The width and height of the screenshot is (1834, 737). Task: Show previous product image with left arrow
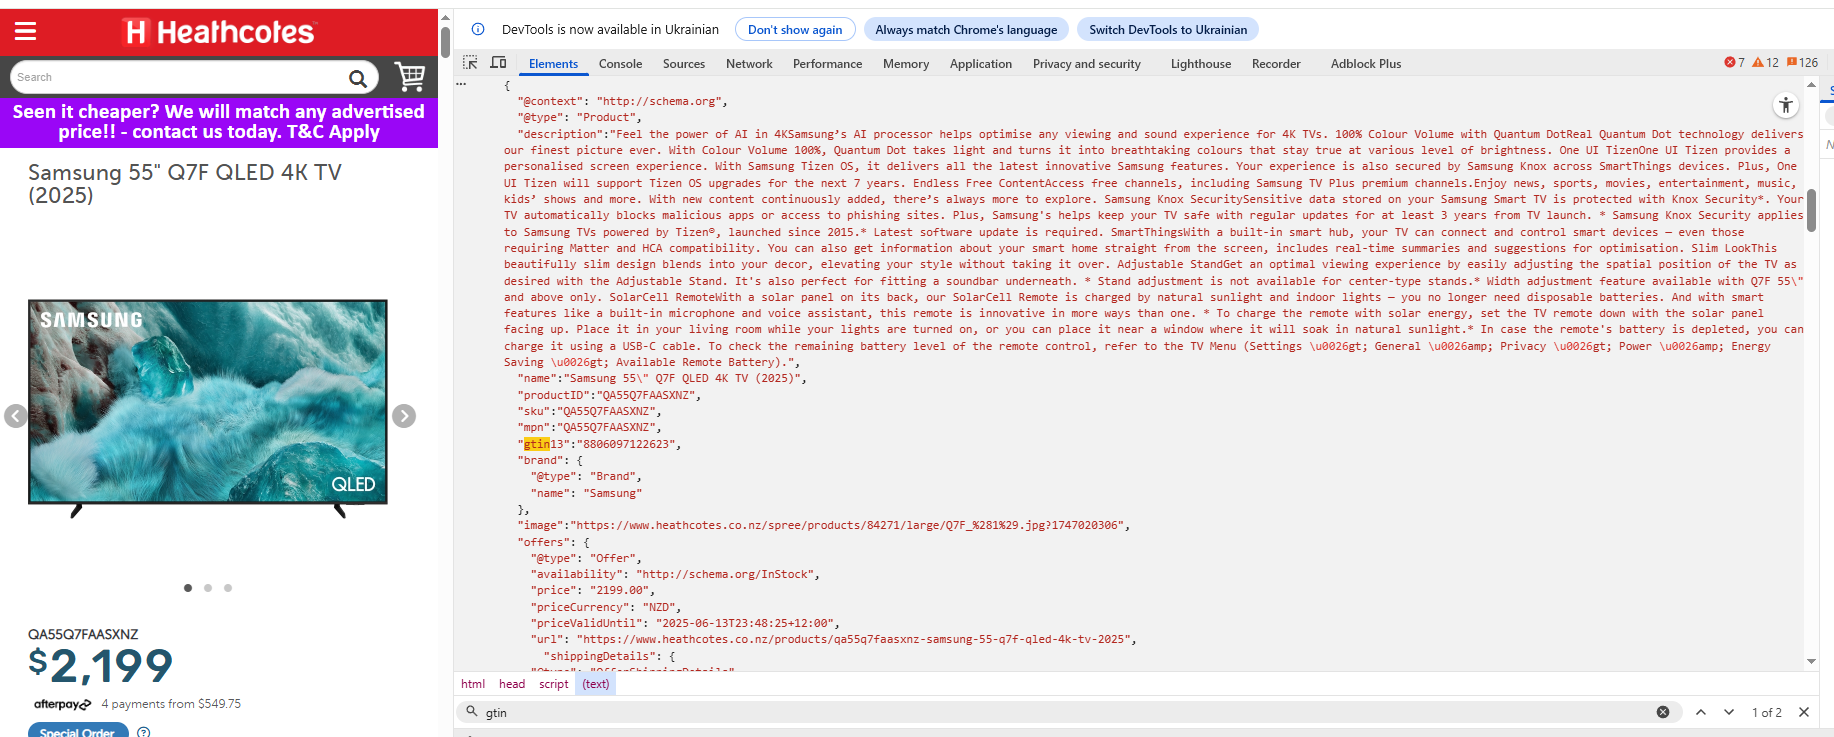tap(15, 416)
